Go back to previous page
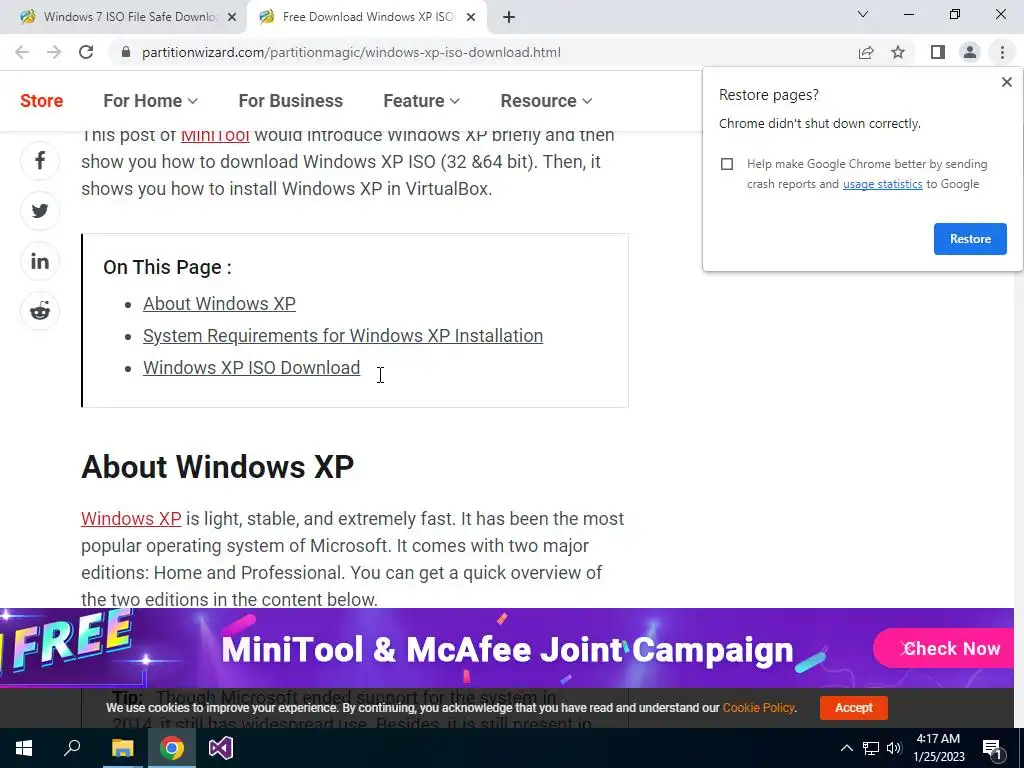 22,52
